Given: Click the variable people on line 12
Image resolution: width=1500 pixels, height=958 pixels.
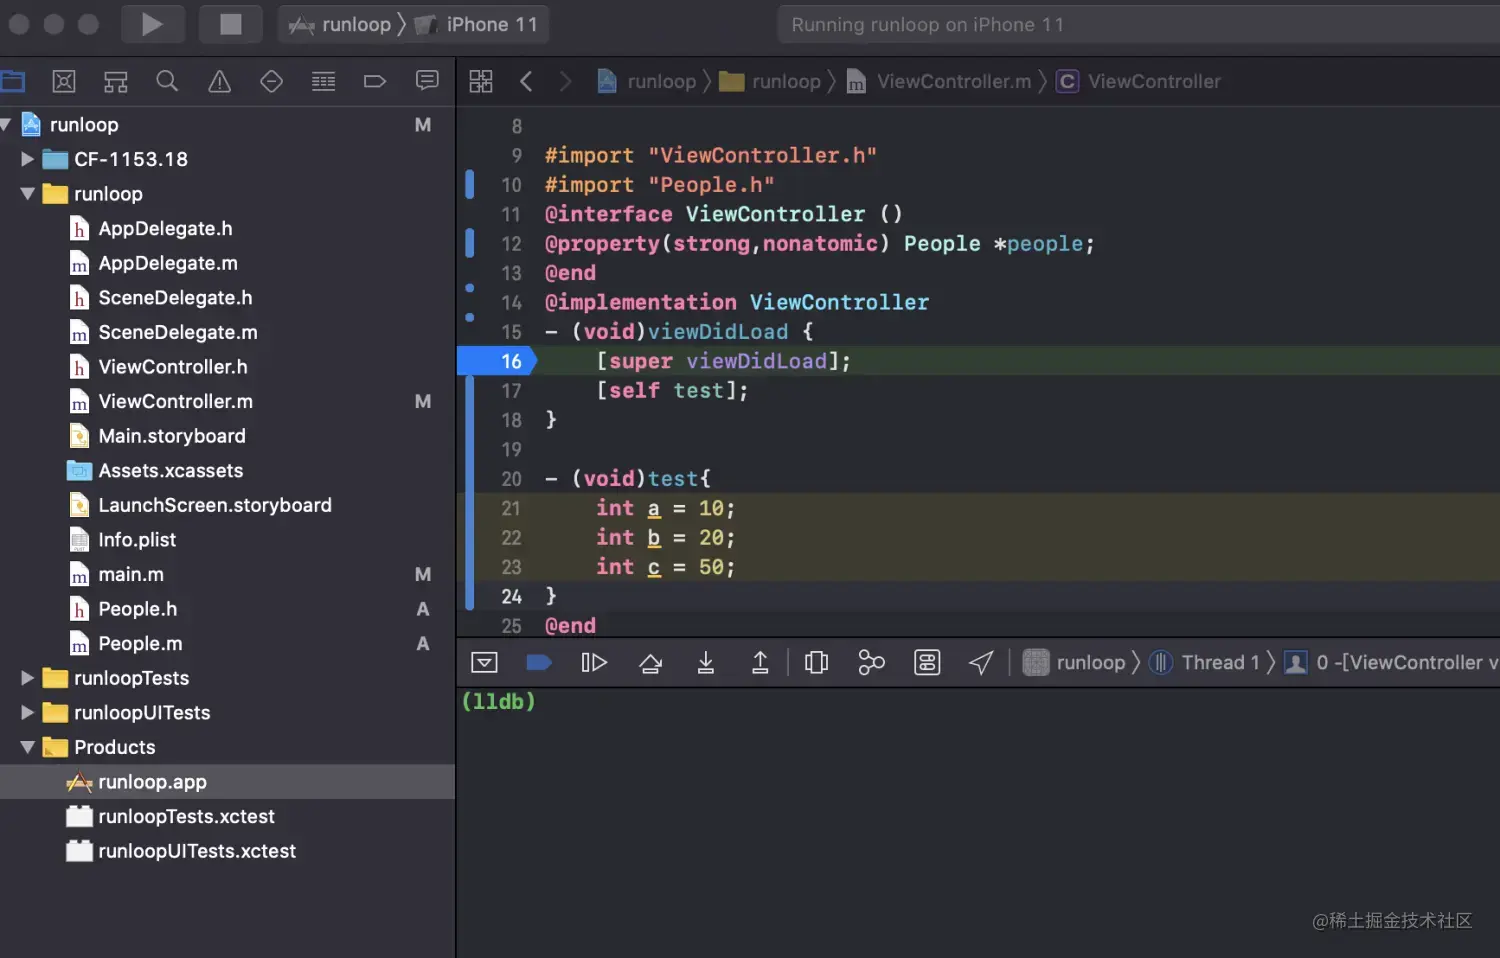Looking at the screenshot, I should pos(1044,243).
